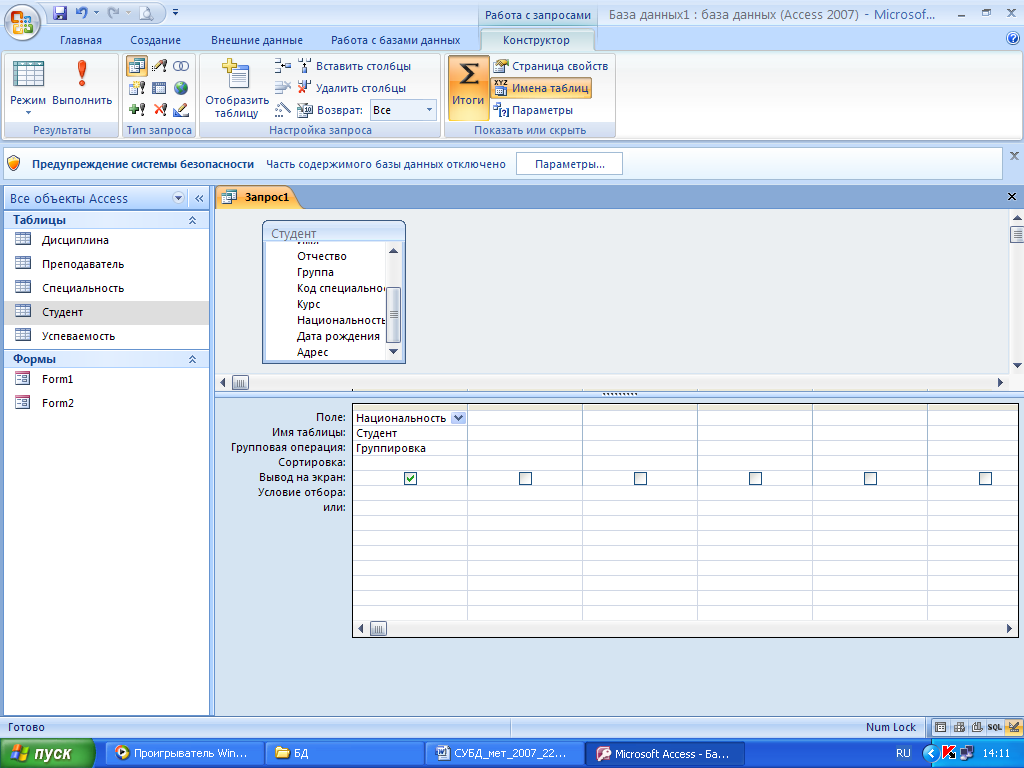Screen dimensions: 1024x768
Task: Open Access help question mark
Action: [x=1013, y=39]
